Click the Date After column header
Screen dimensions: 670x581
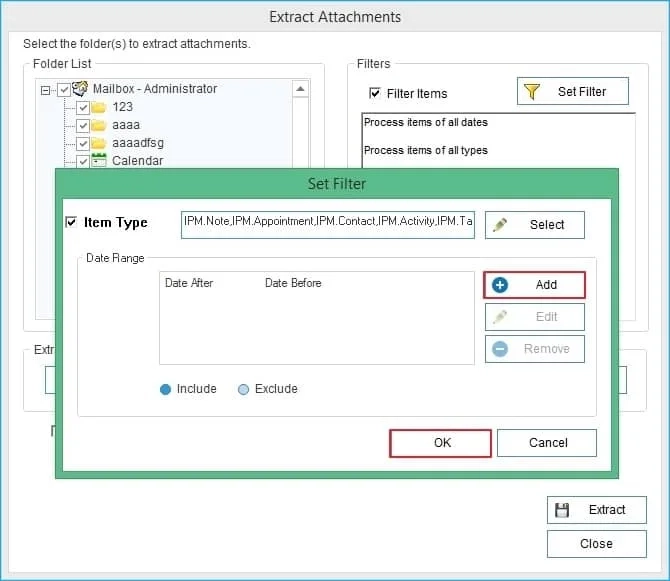pos(189,283)
